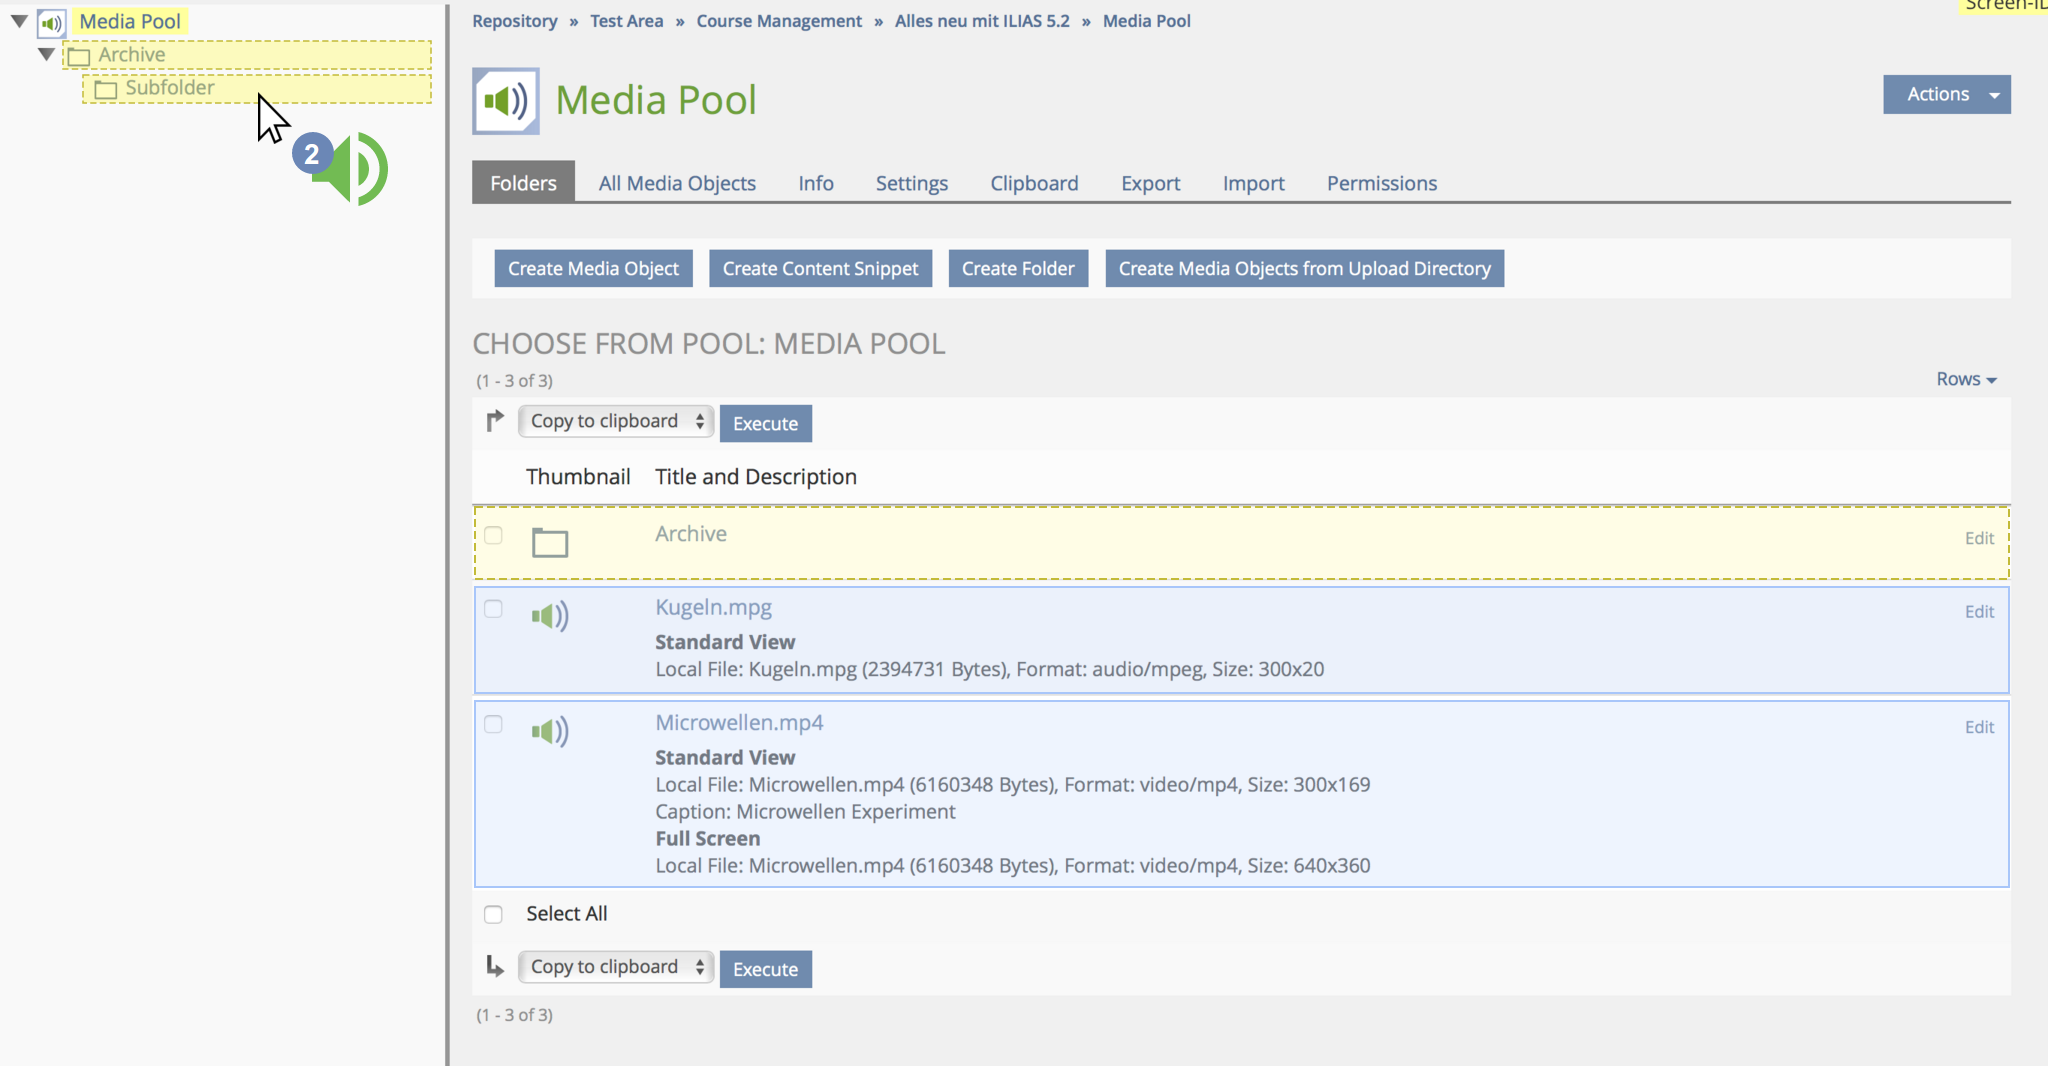Image resolution: width=2048 pixels, height=1066 pixels.
Task: Open the top Copy to clipboard dropdown
Action: point(615,422)
